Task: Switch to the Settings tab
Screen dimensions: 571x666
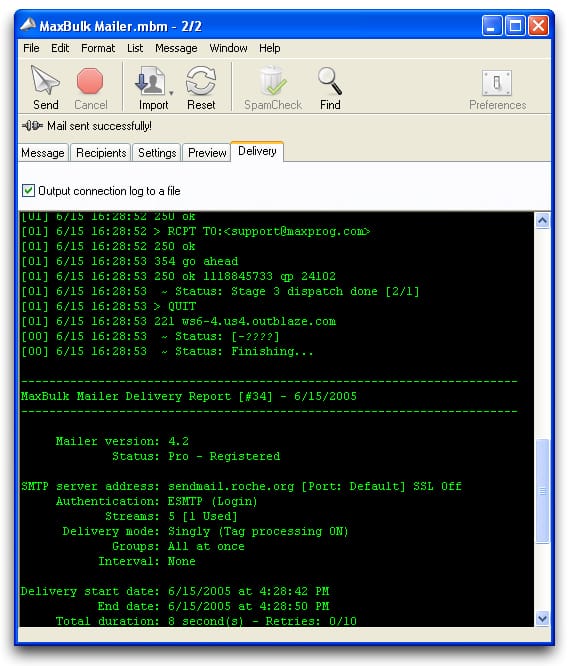Action: 157,152
